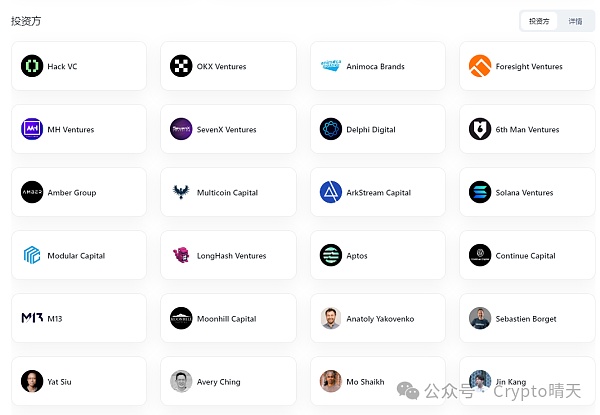The width and height of the screenshot is (600, 415).
Task: Click the 投资方 section heading
Action: [x=26, y=21]
